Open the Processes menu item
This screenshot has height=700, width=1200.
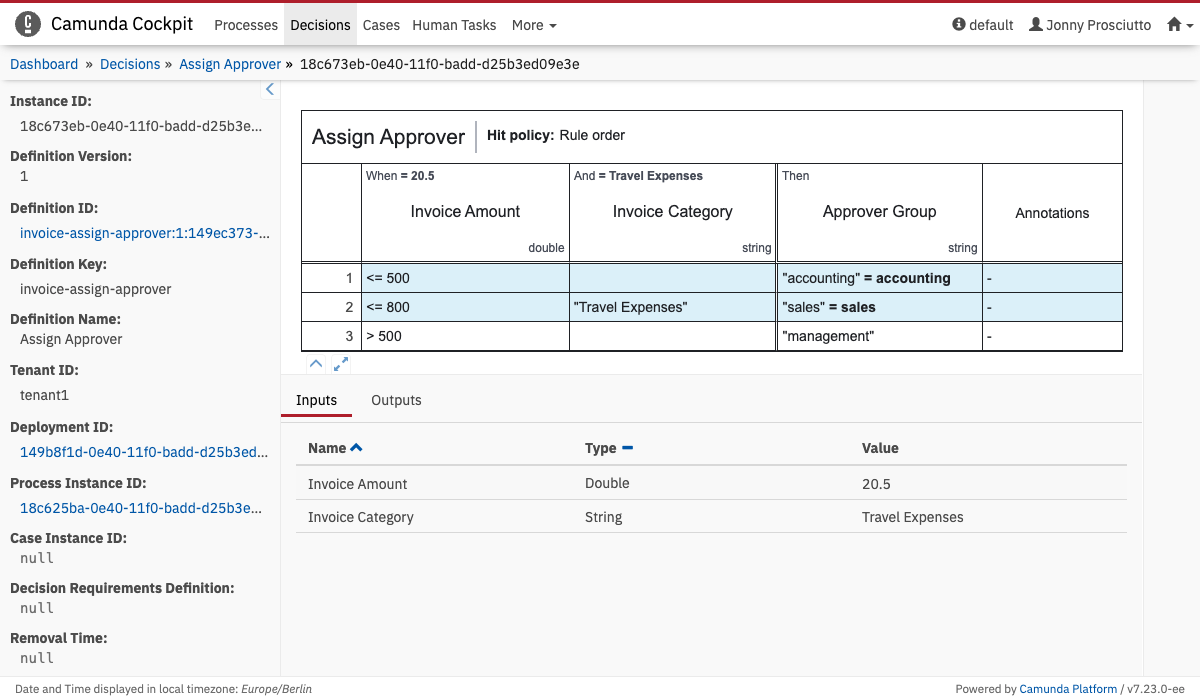pyautogui.click(x=246, y=25)
